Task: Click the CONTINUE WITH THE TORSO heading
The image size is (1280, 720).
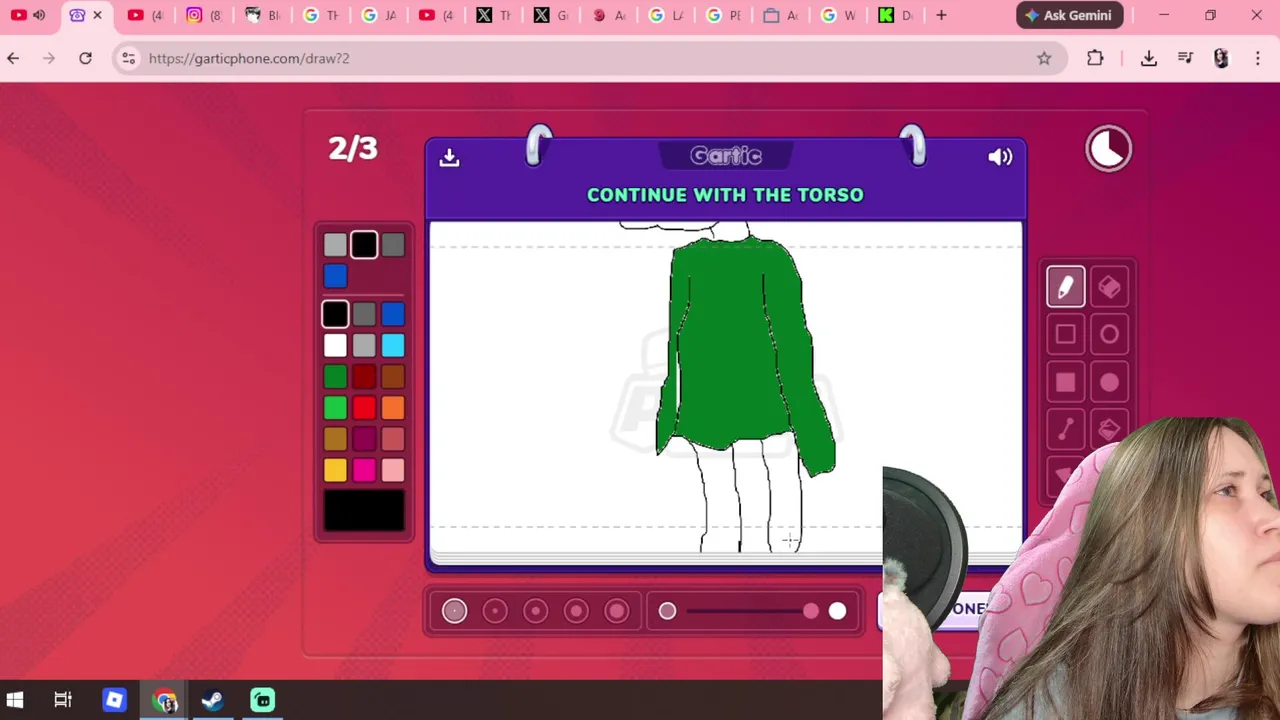Action: [x=725, y=195]
